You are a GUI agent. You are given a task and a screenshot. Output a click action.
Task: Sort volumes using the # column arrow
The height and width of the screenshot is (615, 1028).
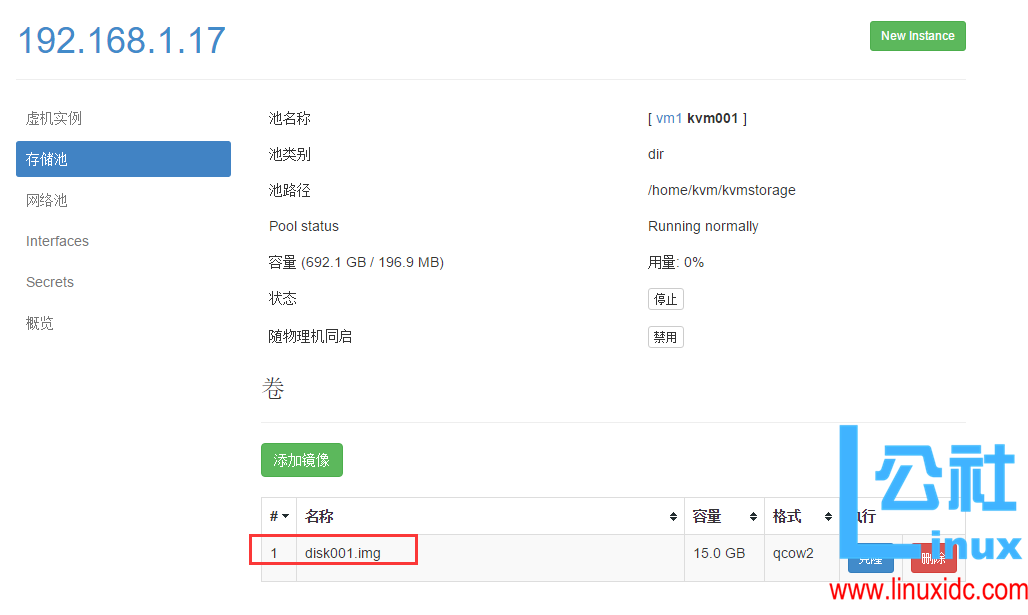284,516
